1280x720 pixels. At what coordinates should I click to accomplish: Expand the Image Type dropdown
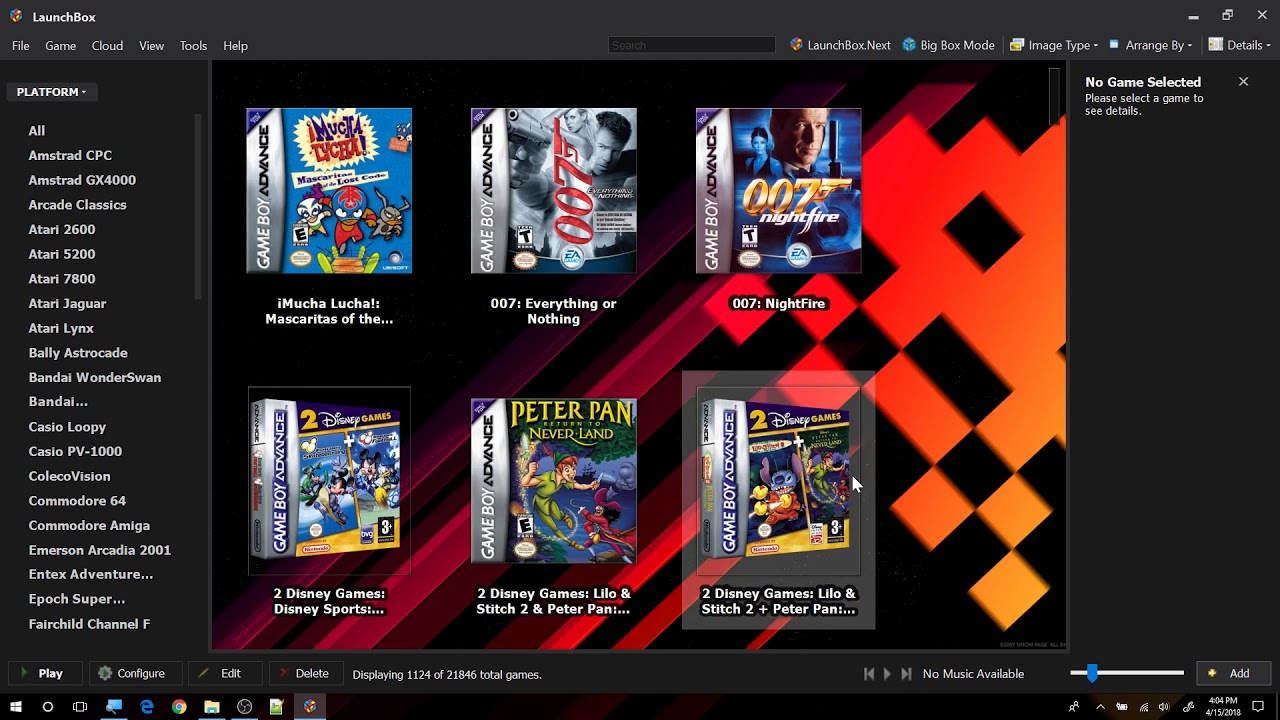(x=1054, y=45)
